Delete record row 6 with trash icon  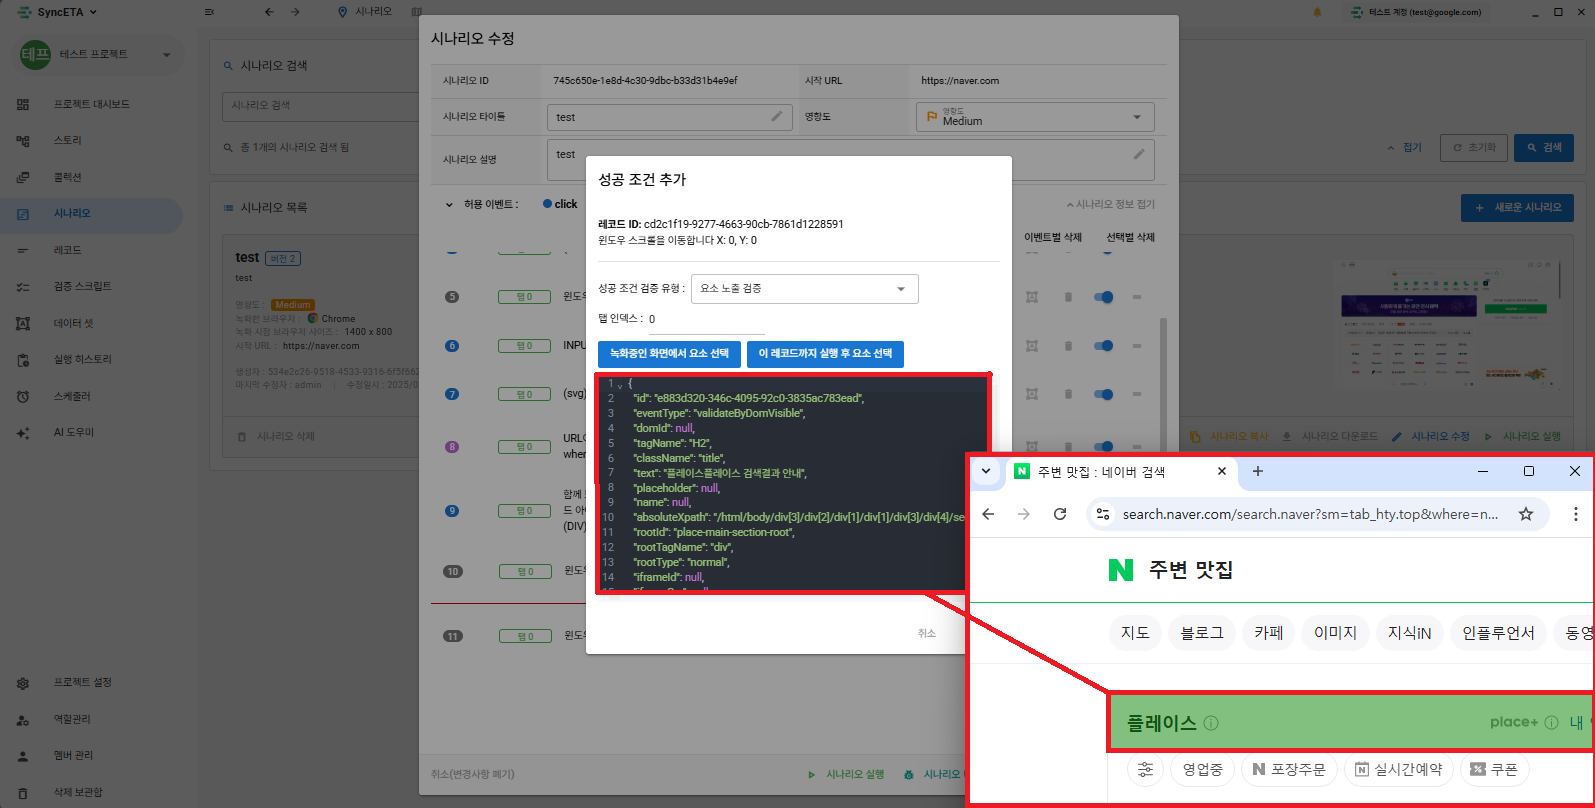click(x=1068, y=346)
